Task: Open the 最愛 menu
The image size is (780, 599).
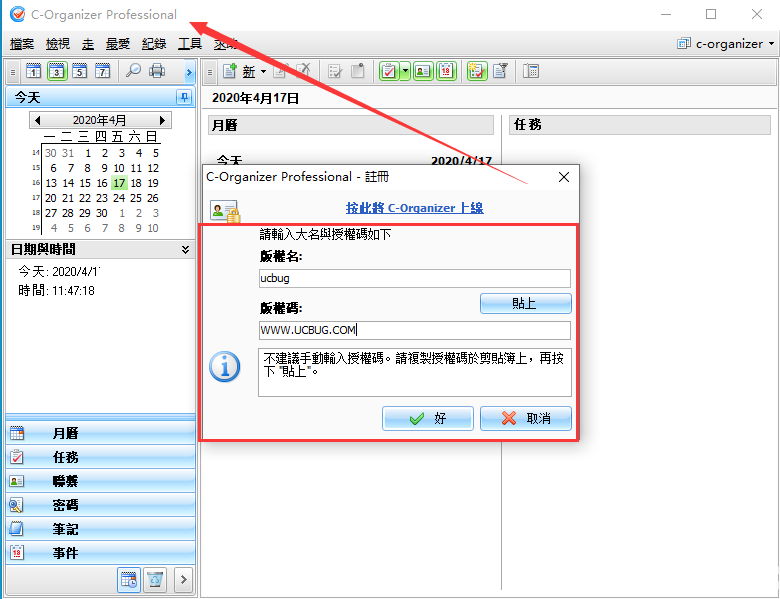Action: tap(117, 44)
